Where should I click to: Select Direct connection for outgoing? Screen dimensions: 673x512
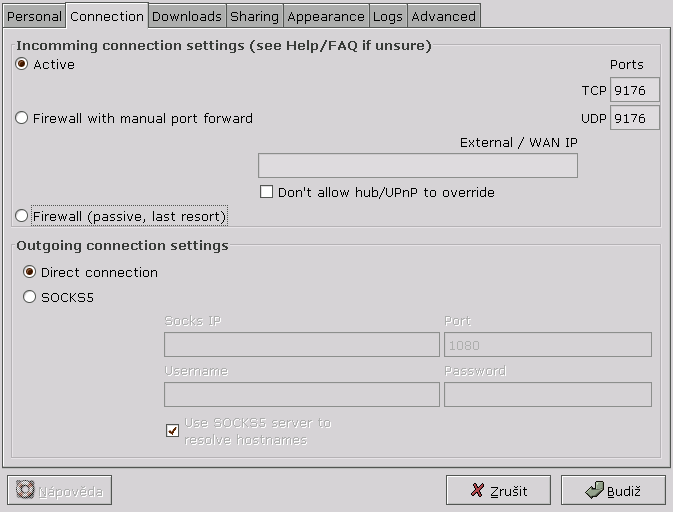coord(30,272)
